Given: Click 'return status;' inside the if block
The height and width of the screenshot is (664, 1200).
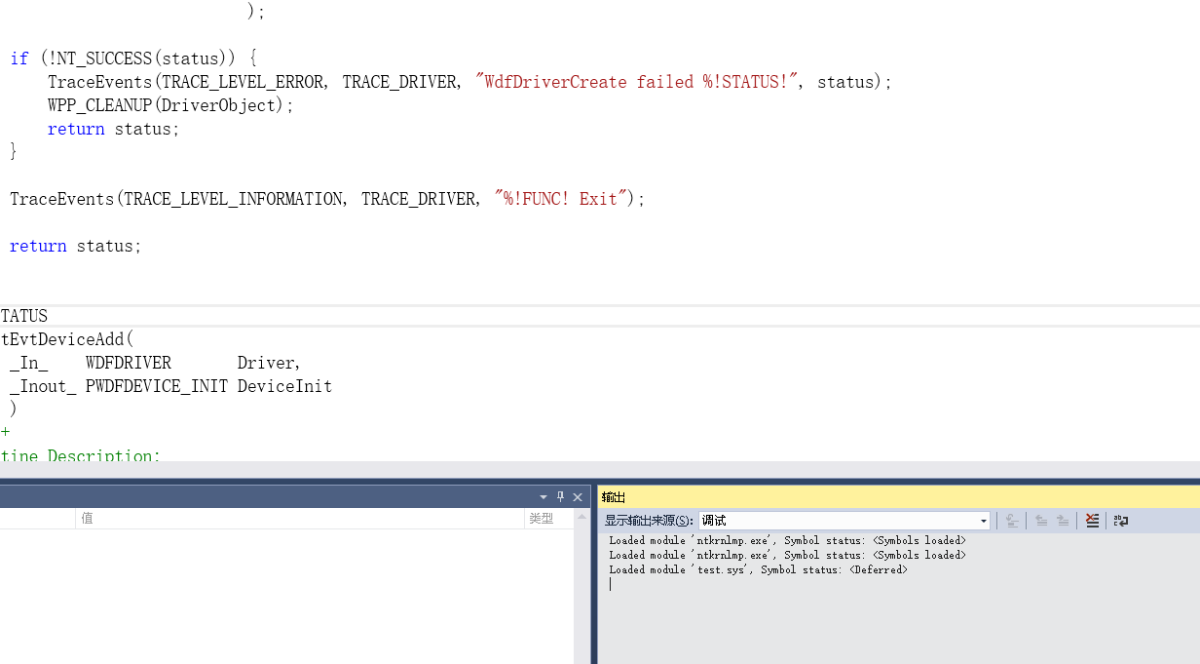Looking at the screenshot, I should pyautogui.click(x=114, y=129).
